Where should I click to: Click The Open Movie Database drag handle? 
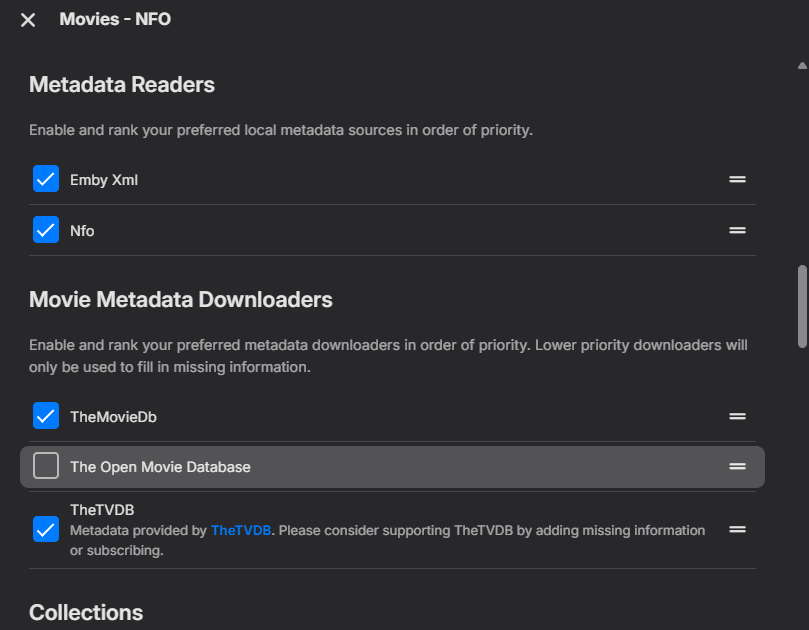point(737,467)
